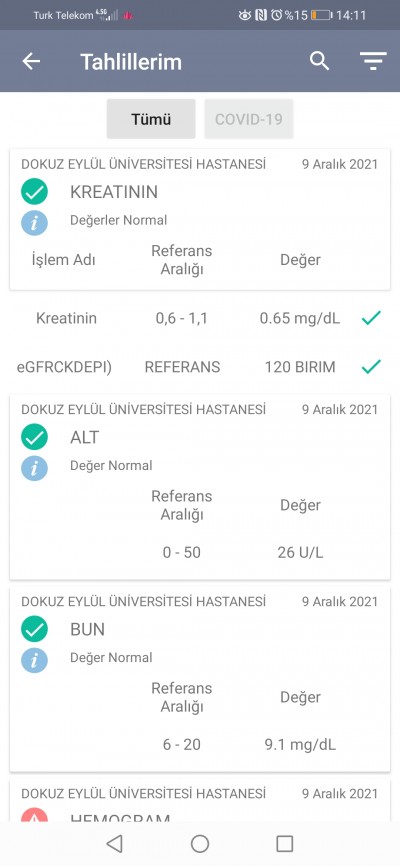Expand the ALT test card
This screenshot has width=400, height=866.
pos(200,487)
